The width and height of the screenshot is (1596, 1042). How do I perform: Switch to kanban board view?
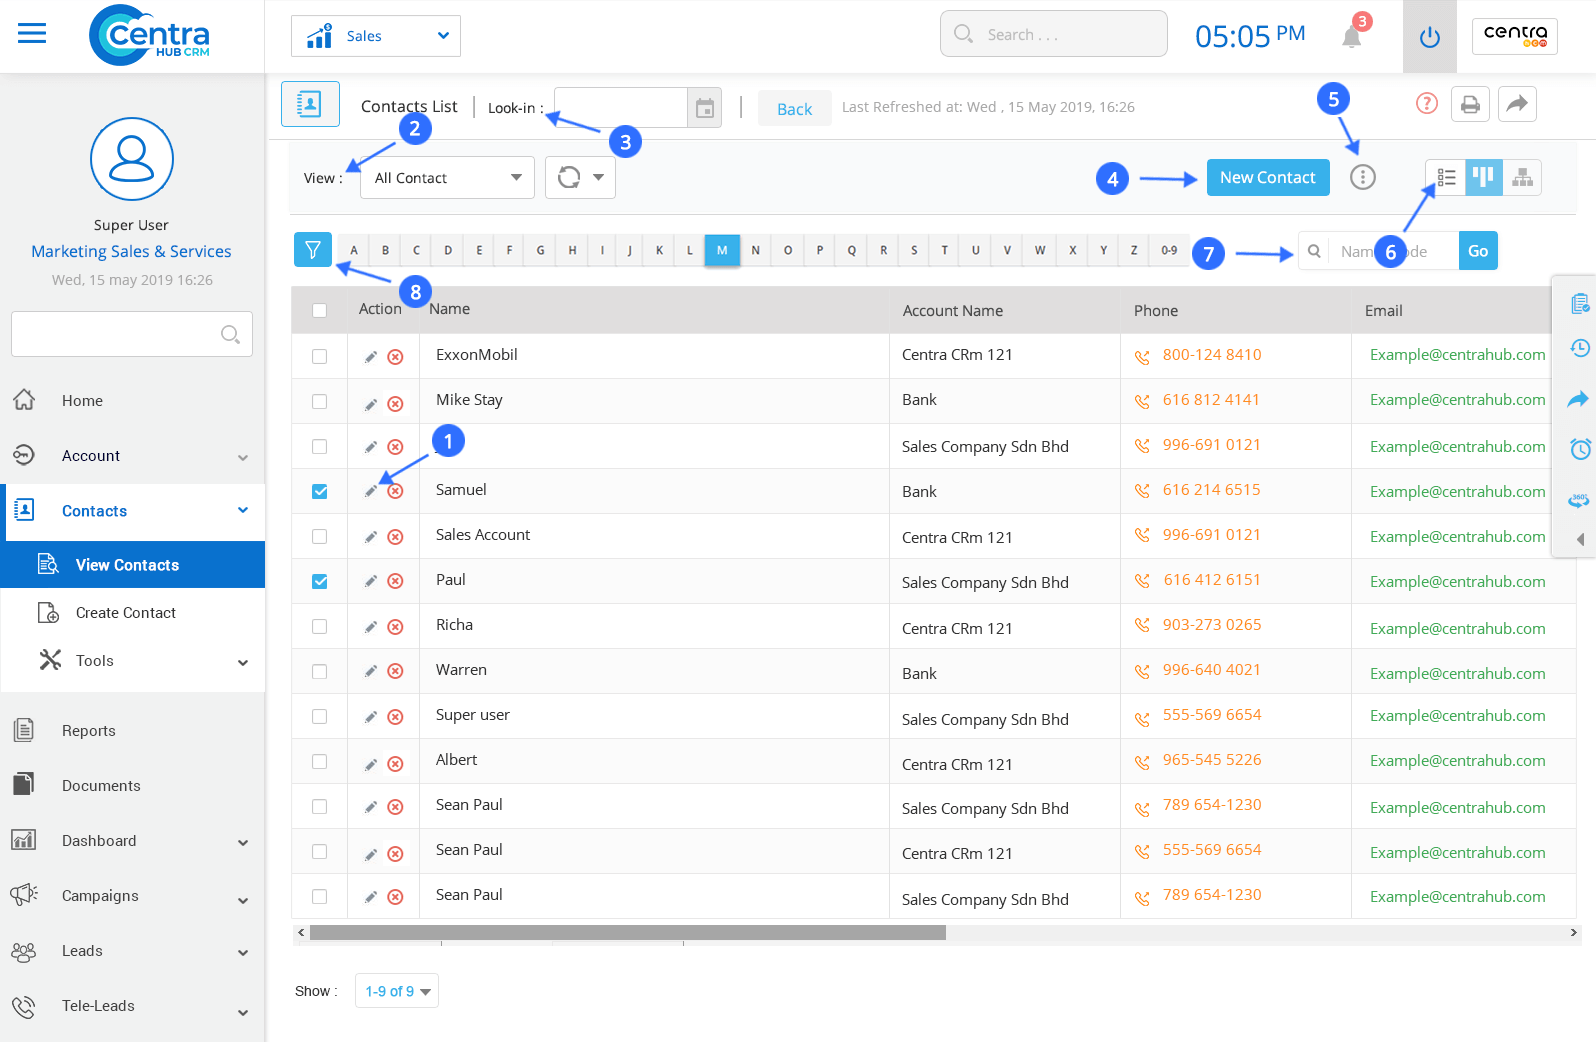tap(1484, 177)
